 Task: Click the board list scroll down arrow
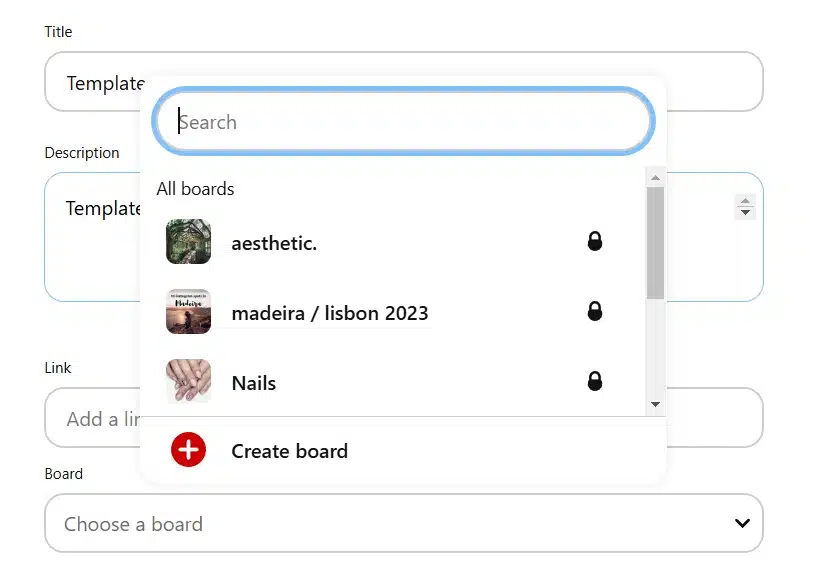[656, 404]
